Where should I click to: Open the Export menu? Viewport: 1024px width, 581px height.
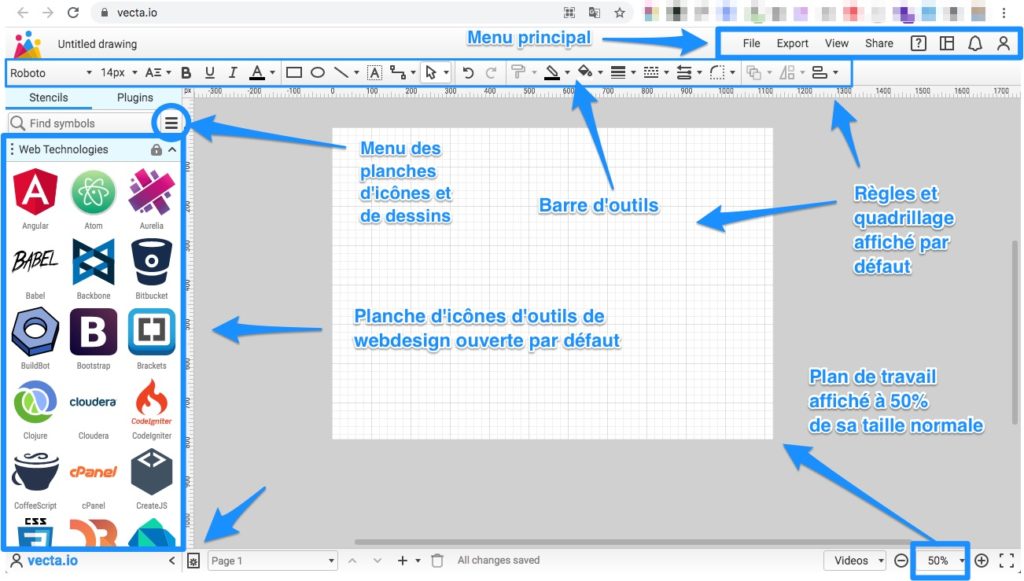pos(792,43)
